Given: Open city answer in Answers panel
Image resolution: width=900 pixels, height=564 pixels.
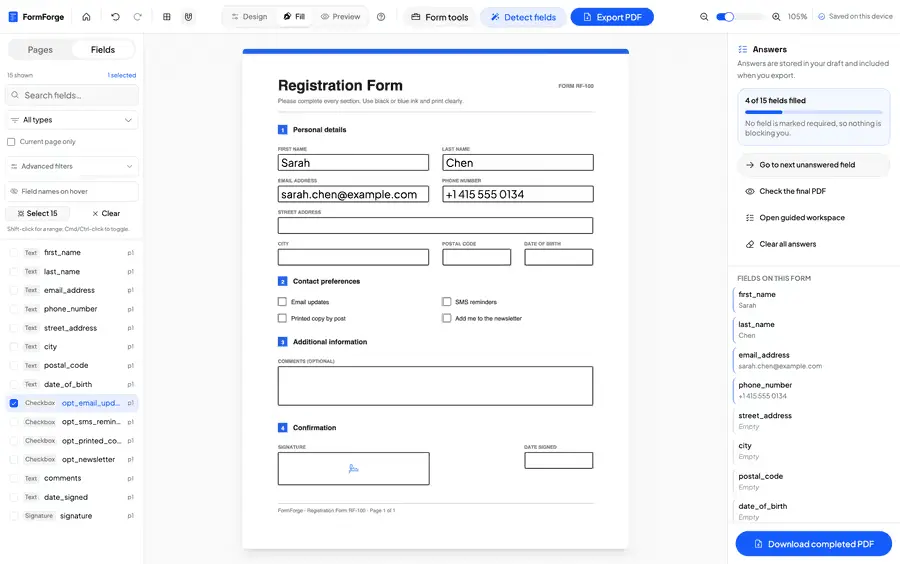Looking at the screenshot, I should (x=812, y=451).
